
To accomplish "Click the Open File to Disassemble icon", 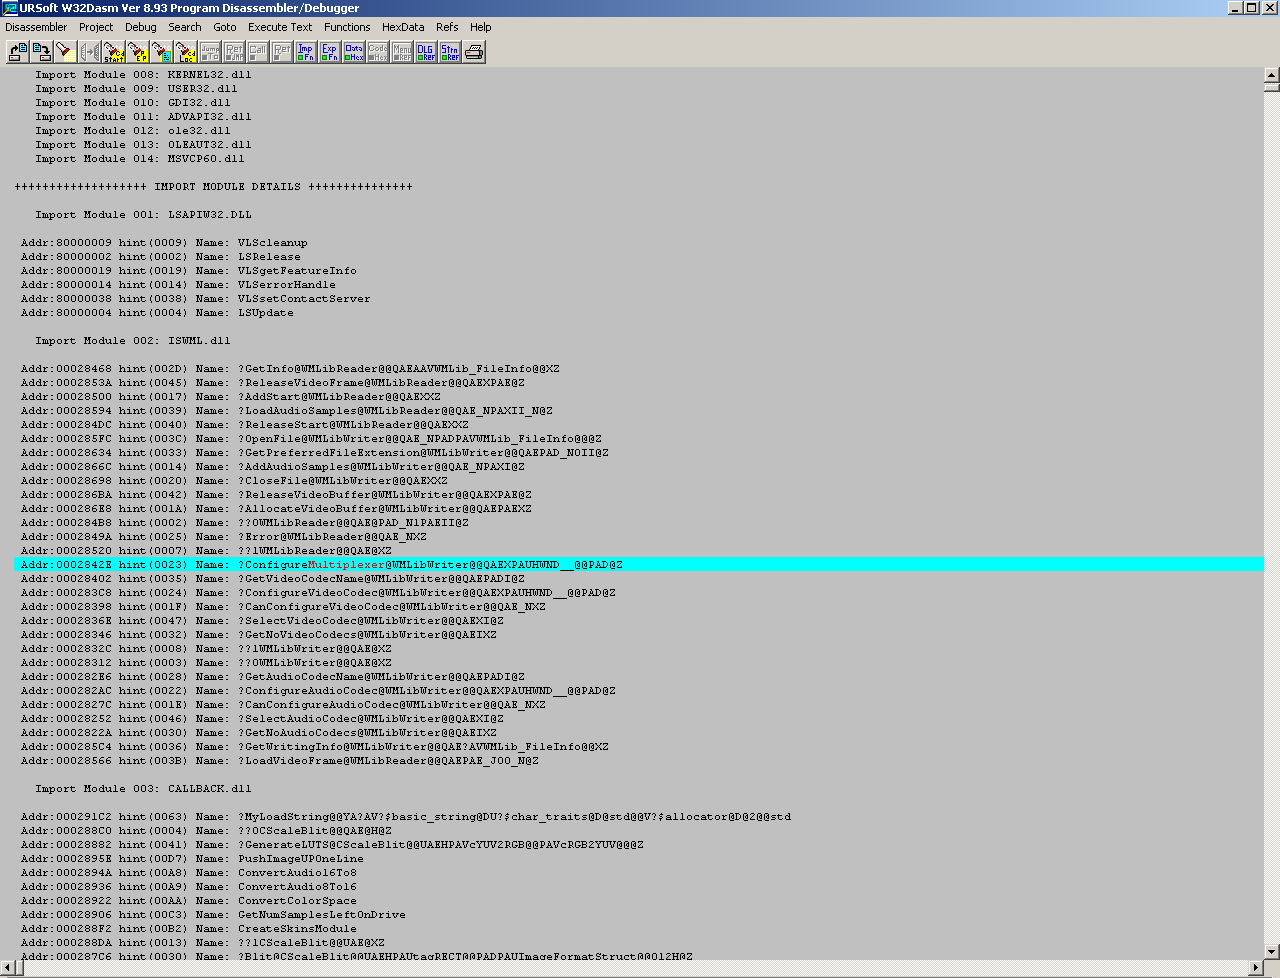I will pos(18,51).
